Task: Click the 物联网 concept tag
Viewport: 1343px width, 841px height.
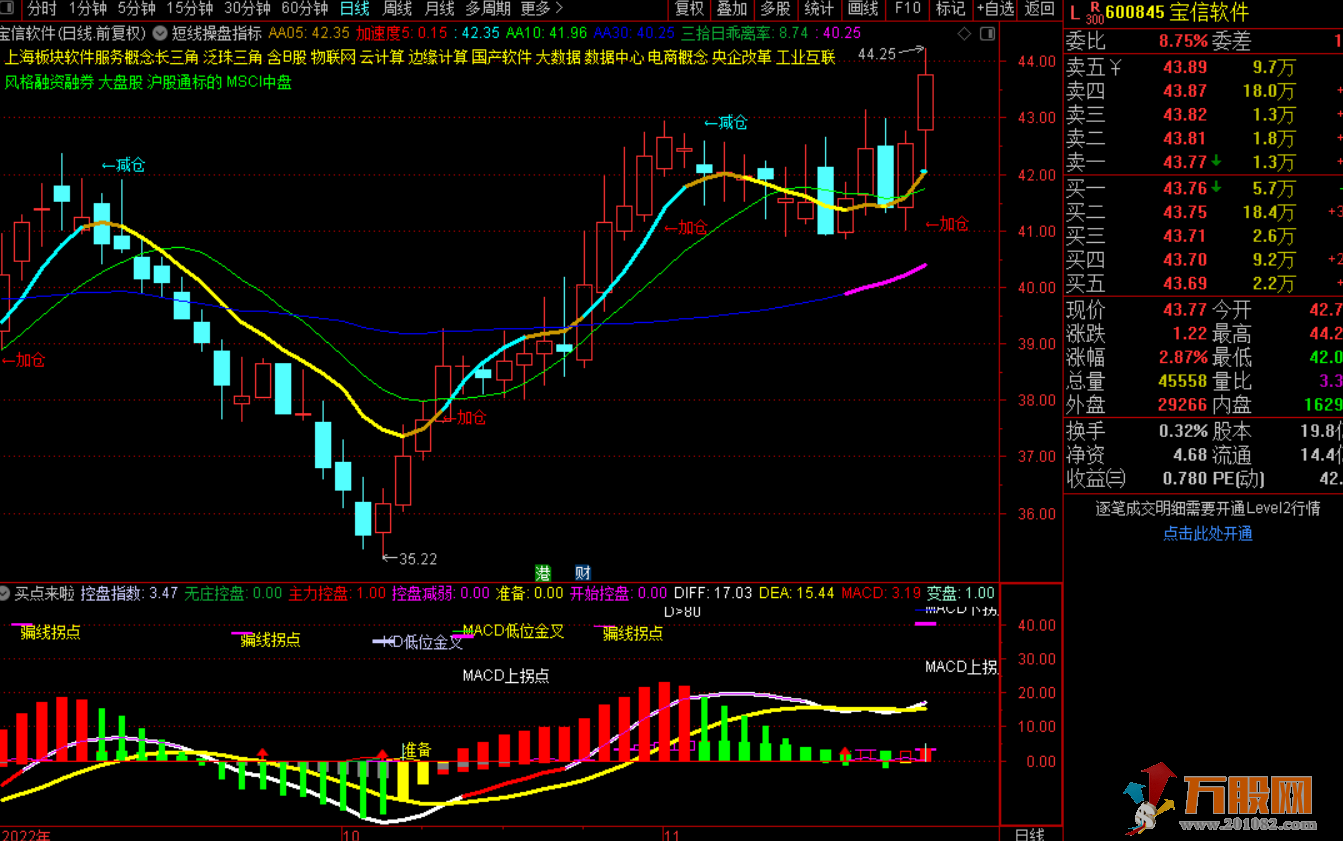Action: (333, 57)
